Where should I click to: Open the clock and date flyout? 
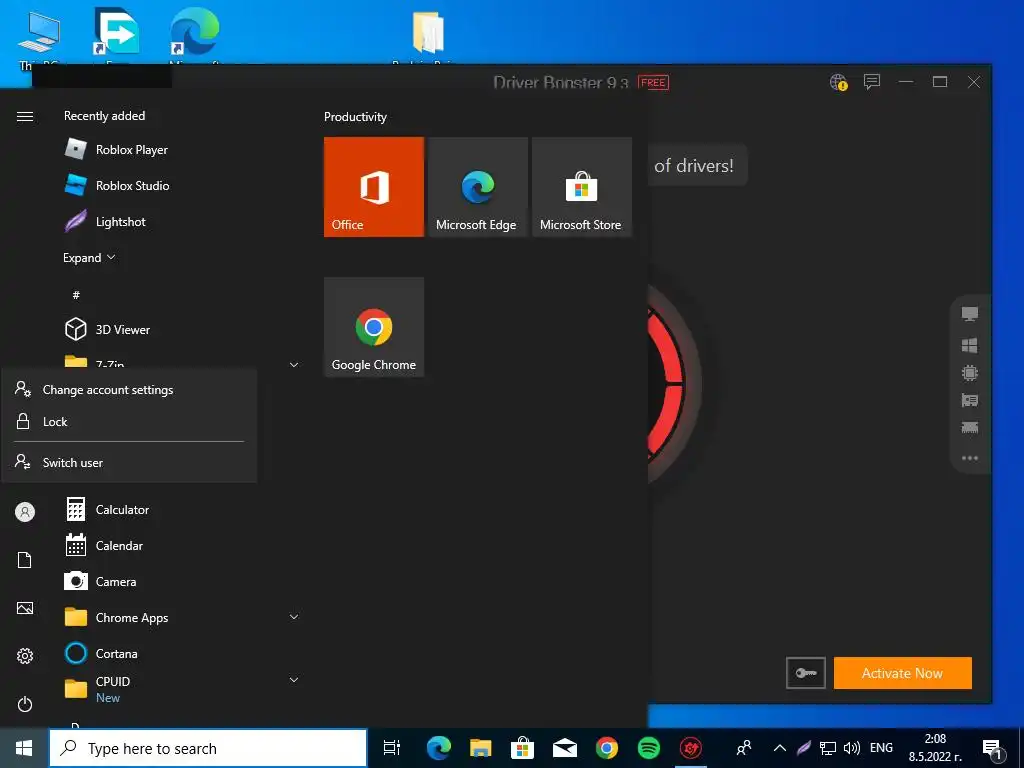[x=935, y=748]
